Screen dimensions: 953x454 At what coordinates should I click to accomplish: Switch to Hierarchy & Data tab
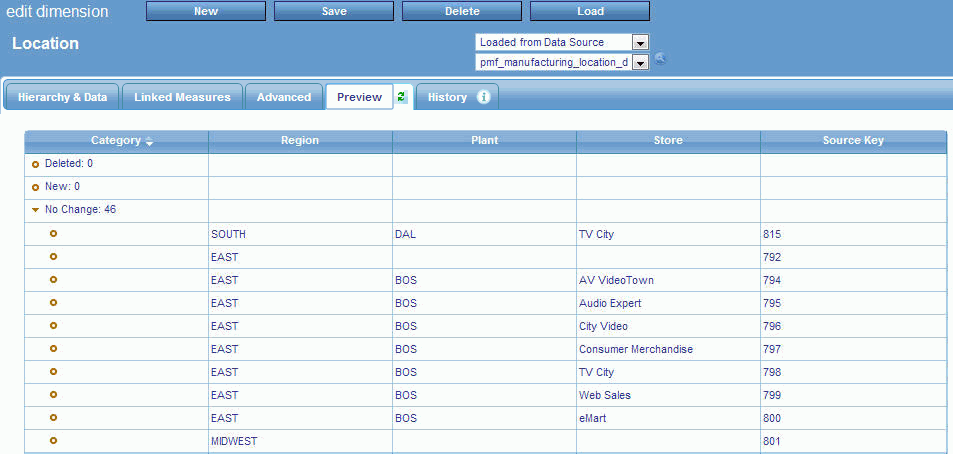tap(63, 97)
